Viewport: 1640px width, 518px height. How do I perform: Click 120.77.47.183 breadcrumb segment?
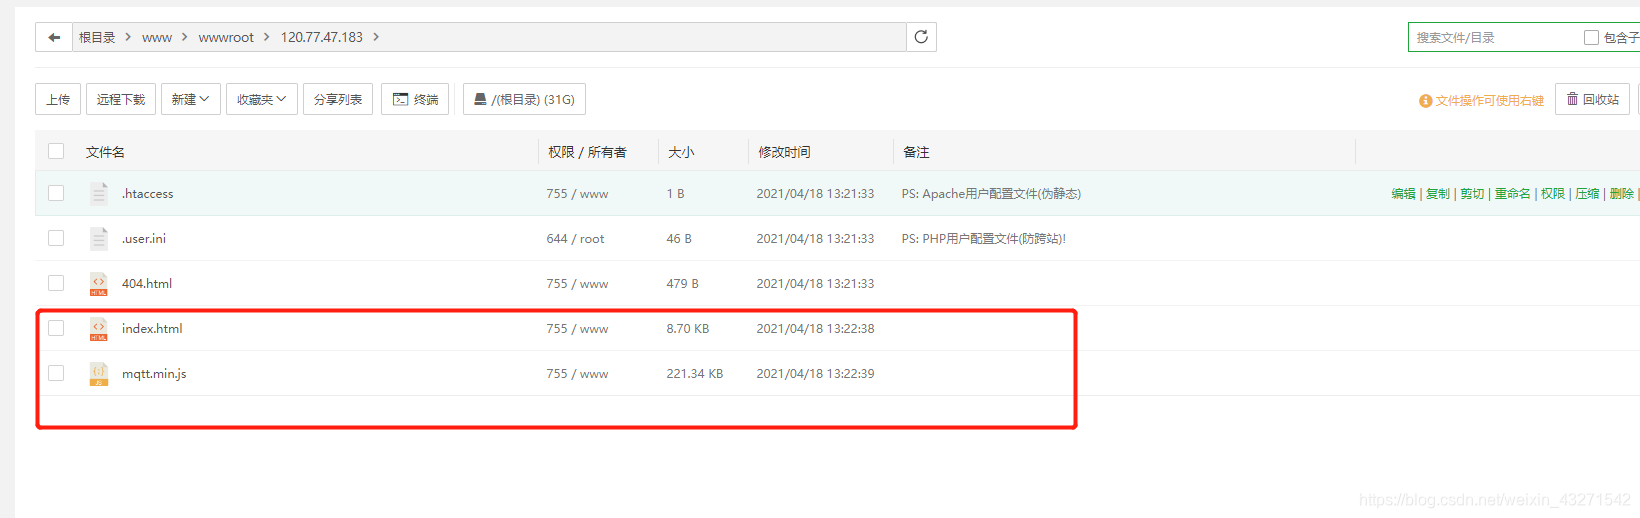click(x=321, y=37)
